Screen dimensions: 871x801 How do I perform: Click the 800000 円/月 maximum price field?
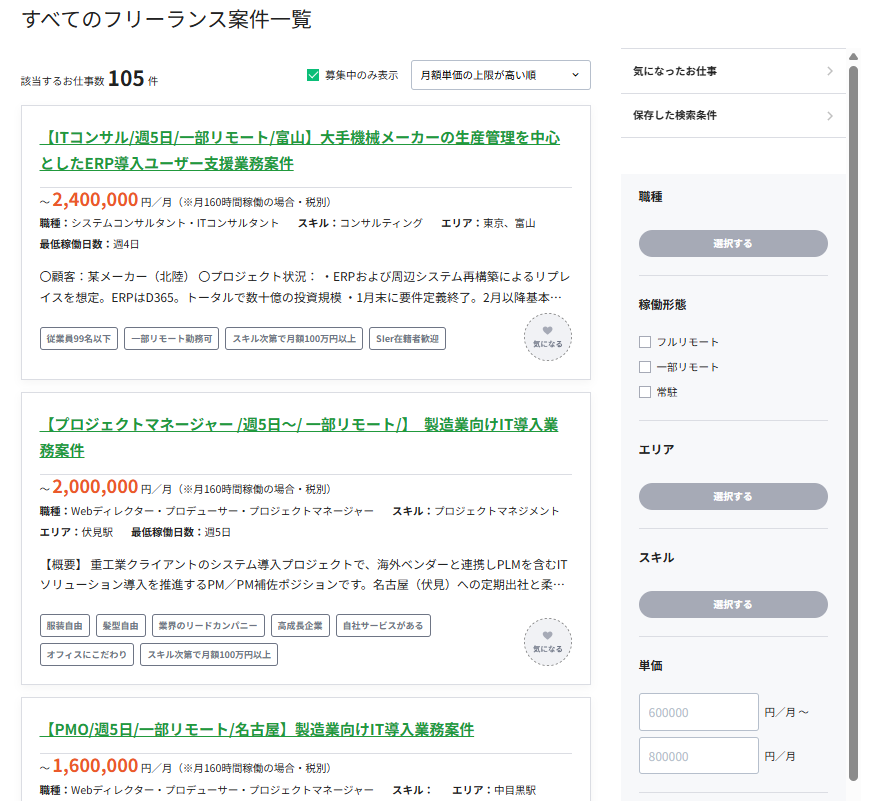click(698, 755)
